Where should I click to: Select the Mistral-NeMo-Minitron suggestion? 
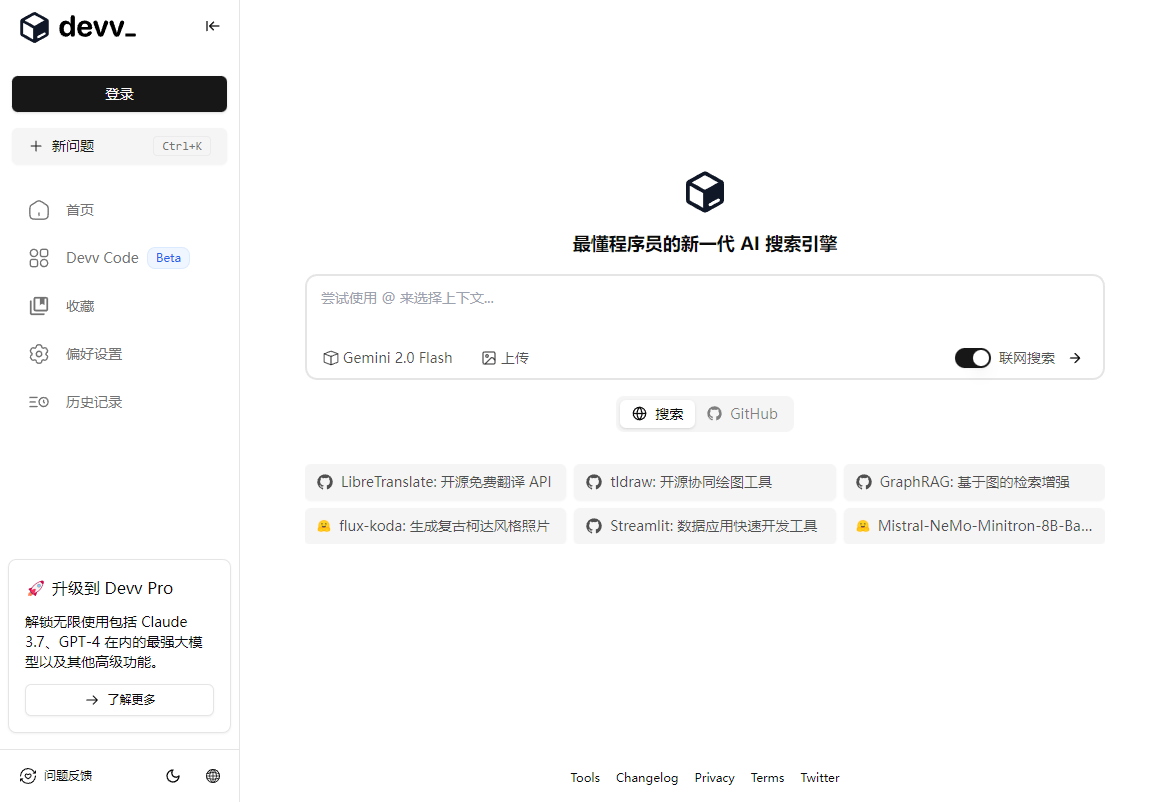974,526
